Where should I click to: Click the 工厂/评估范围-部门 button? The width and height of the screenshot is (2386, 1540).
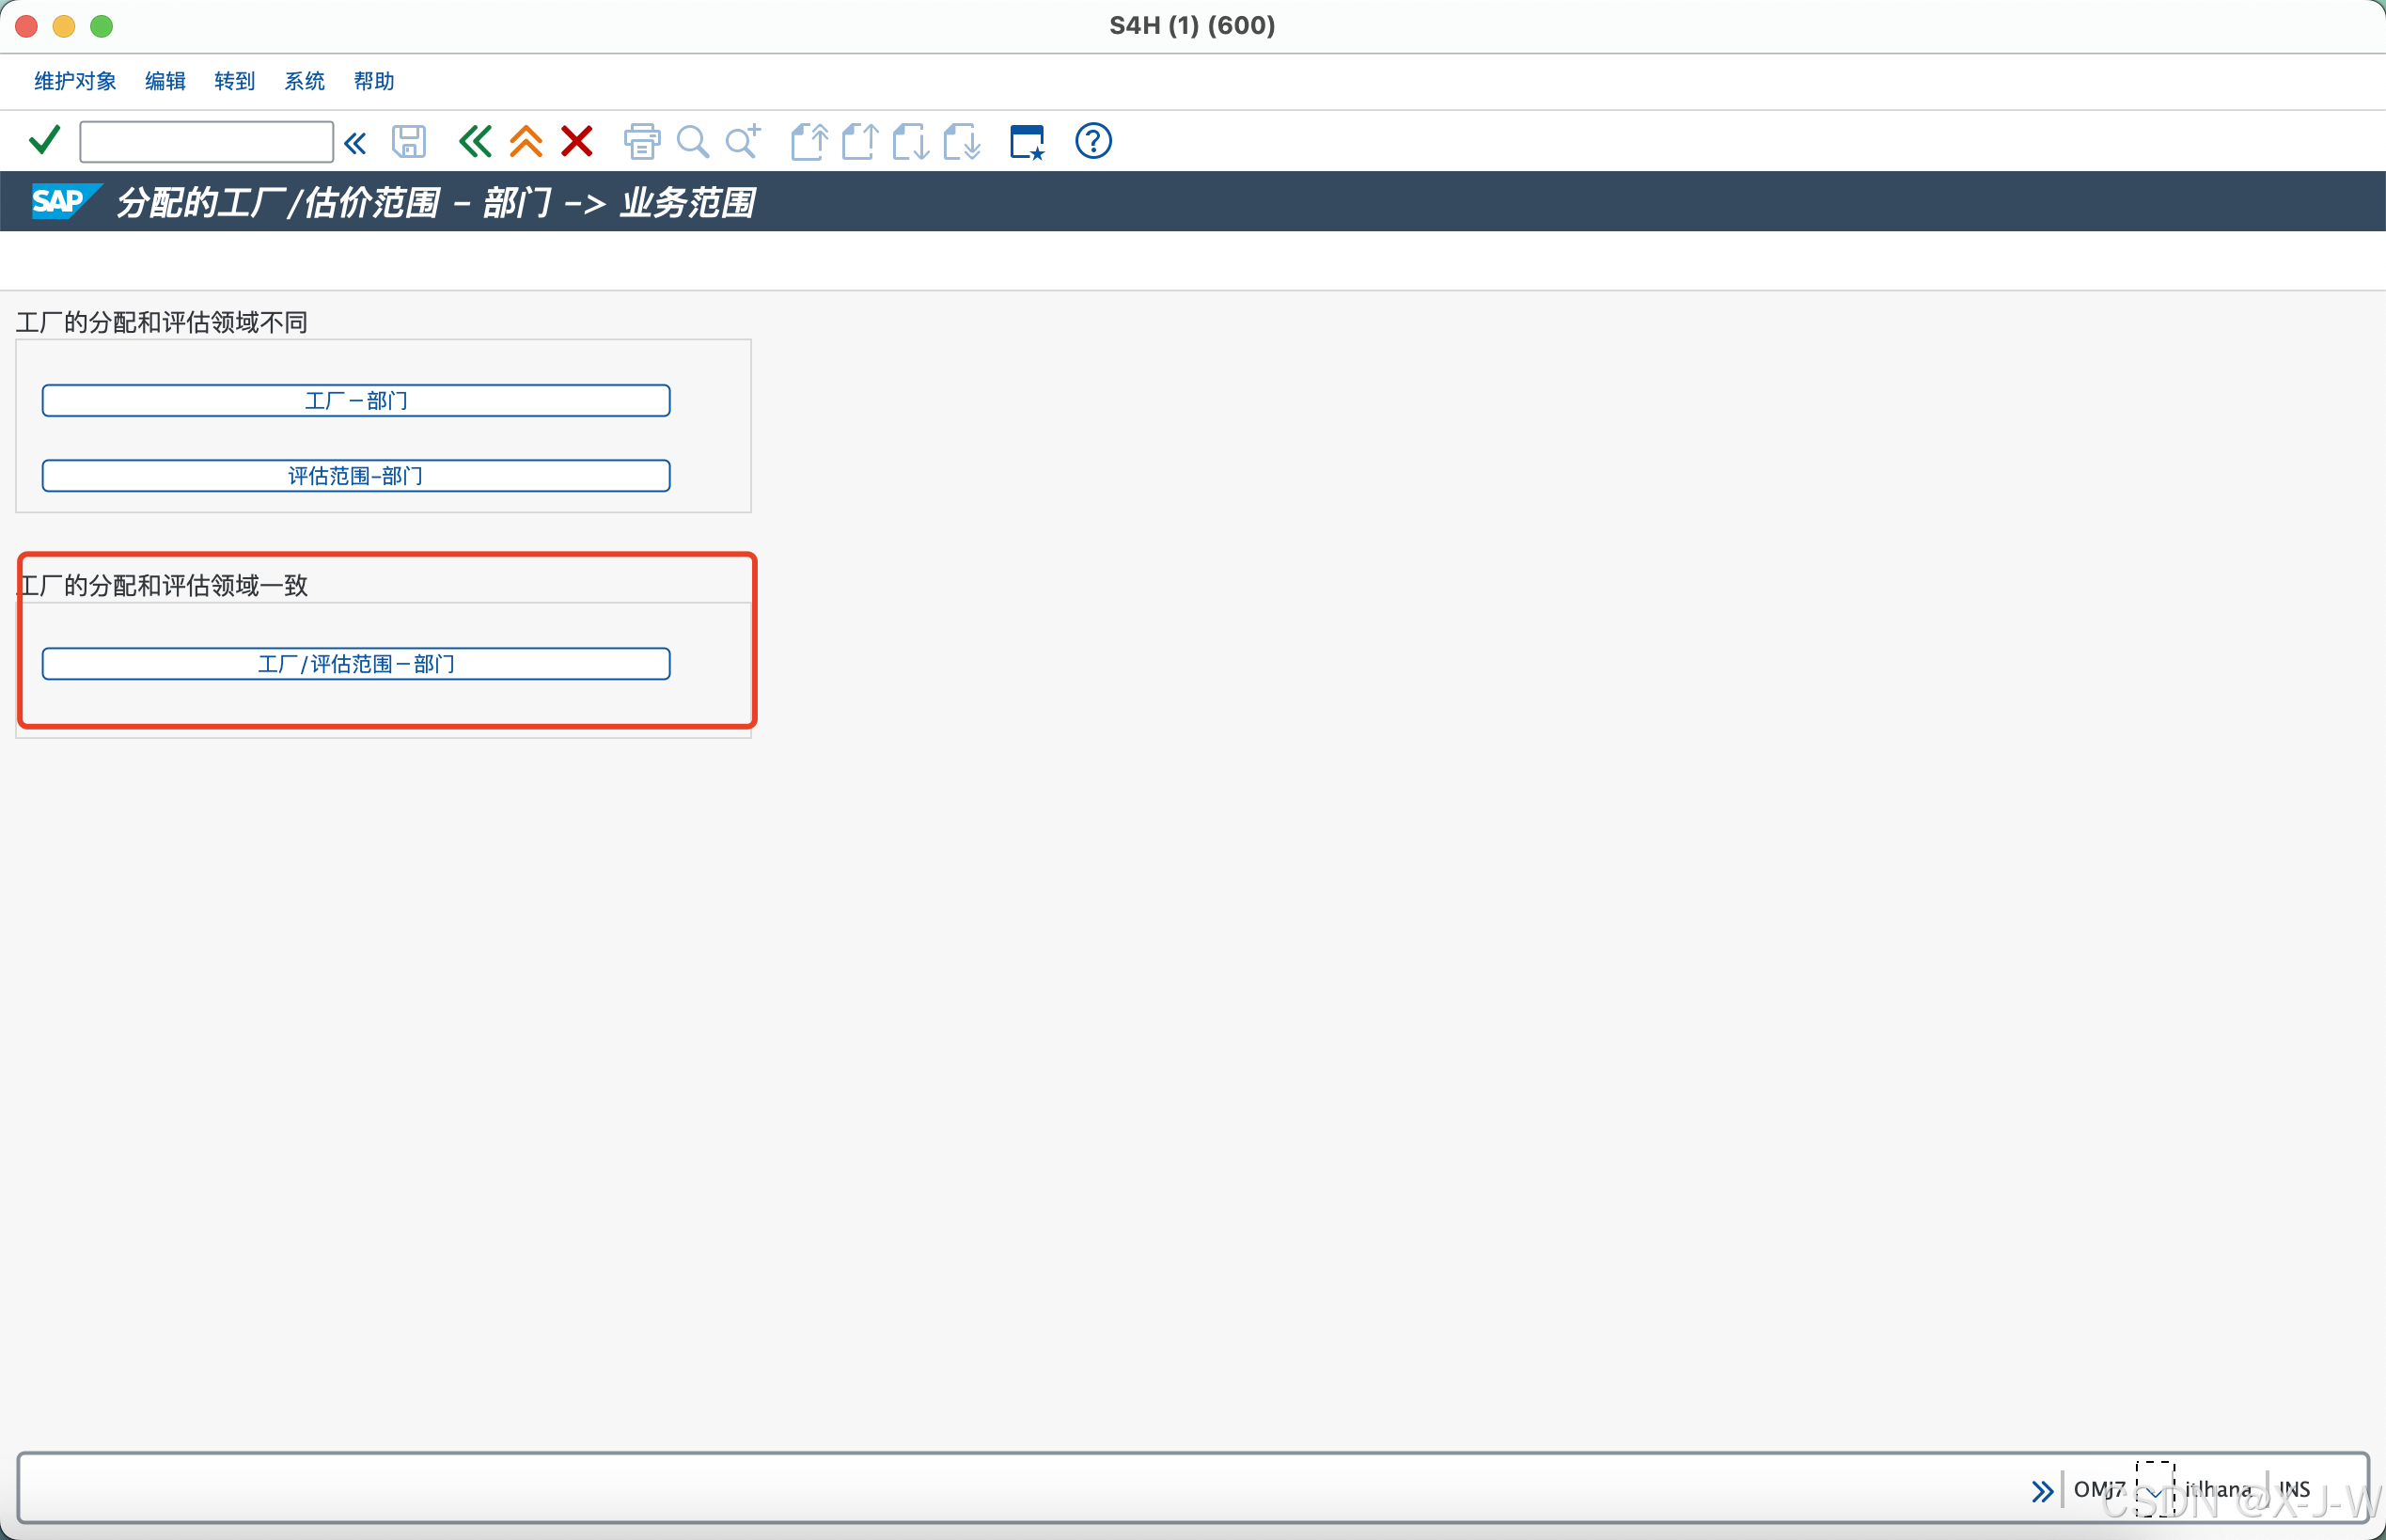(x=356, y=664)
